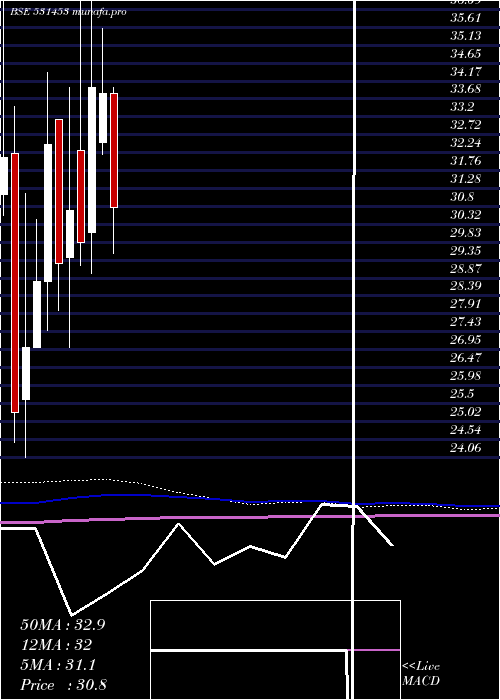Click the 26.95 price axis label
Screen dimensions: 500x700
click(x=466, y=340)
